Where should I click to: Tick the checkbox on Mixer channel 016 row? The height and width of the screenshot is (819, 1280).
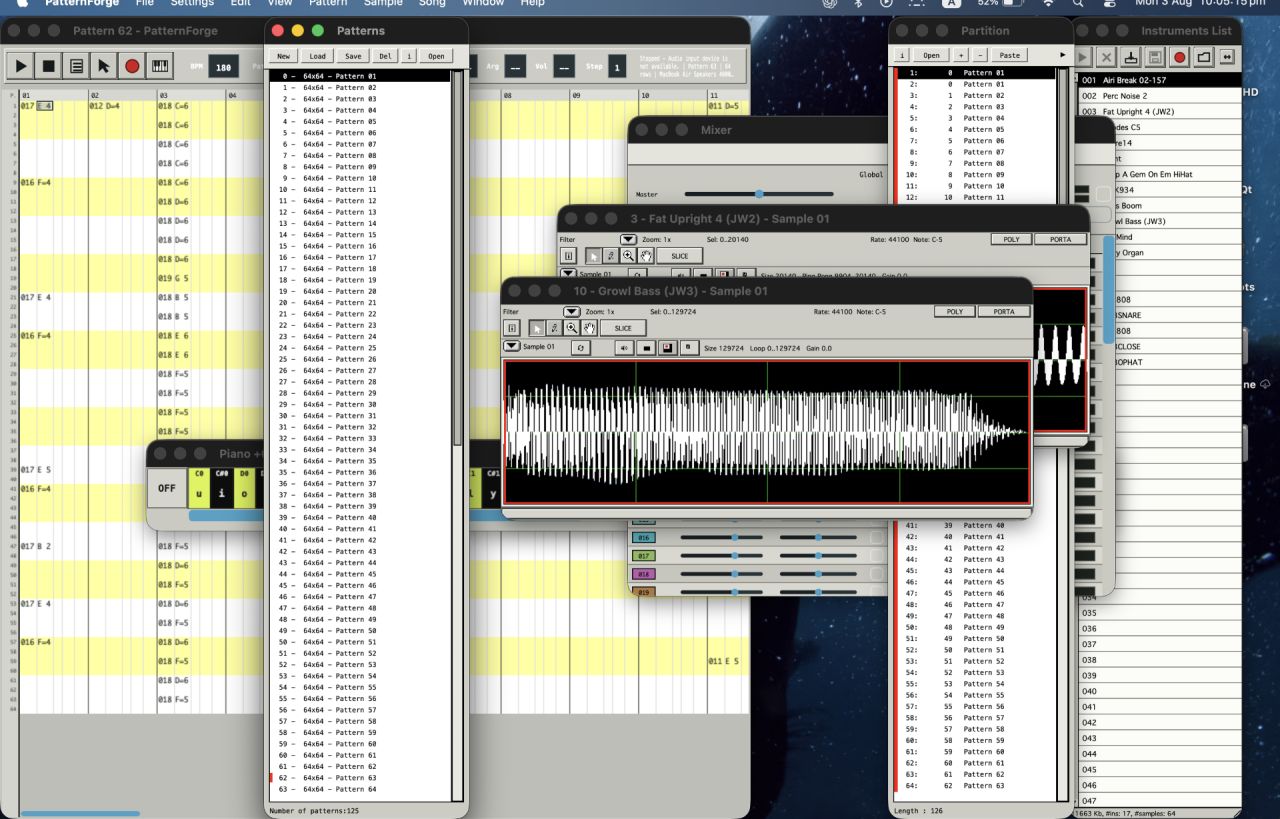click(x=876, y=537)
